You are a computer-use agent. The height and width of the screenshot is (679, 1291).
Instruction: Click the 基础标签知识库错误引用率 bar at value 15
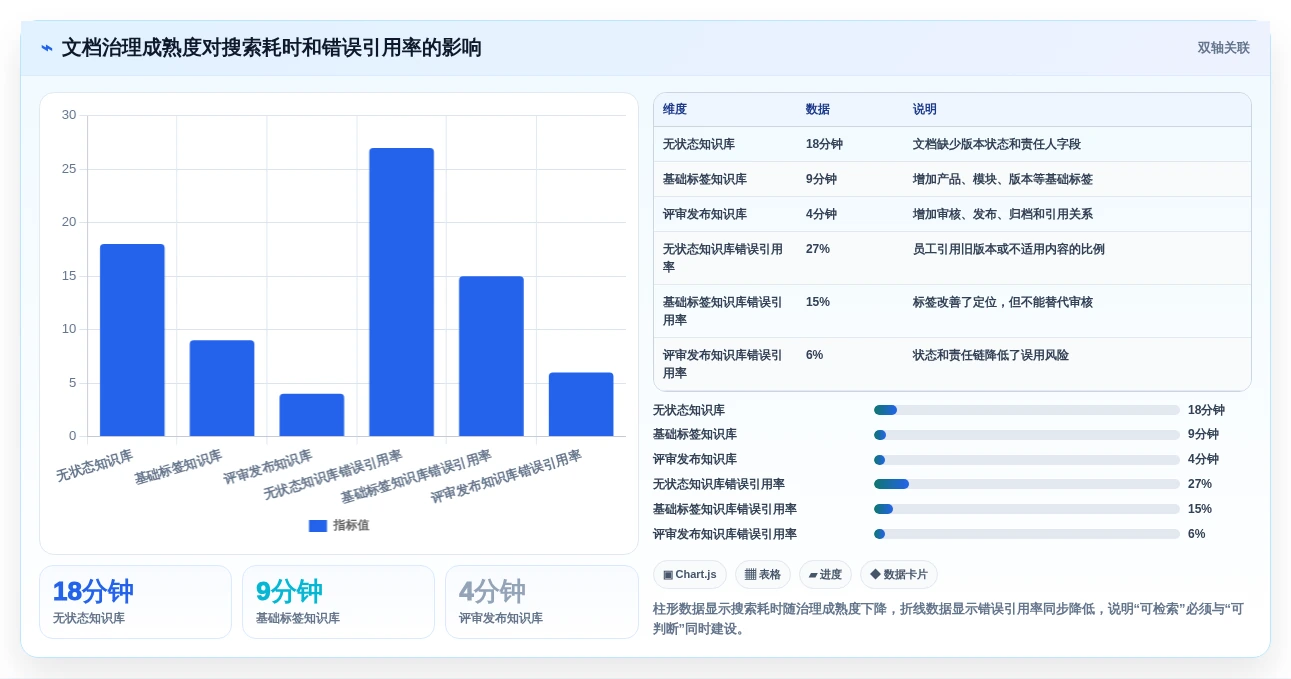pyautogui.click(x=491, y=356)
